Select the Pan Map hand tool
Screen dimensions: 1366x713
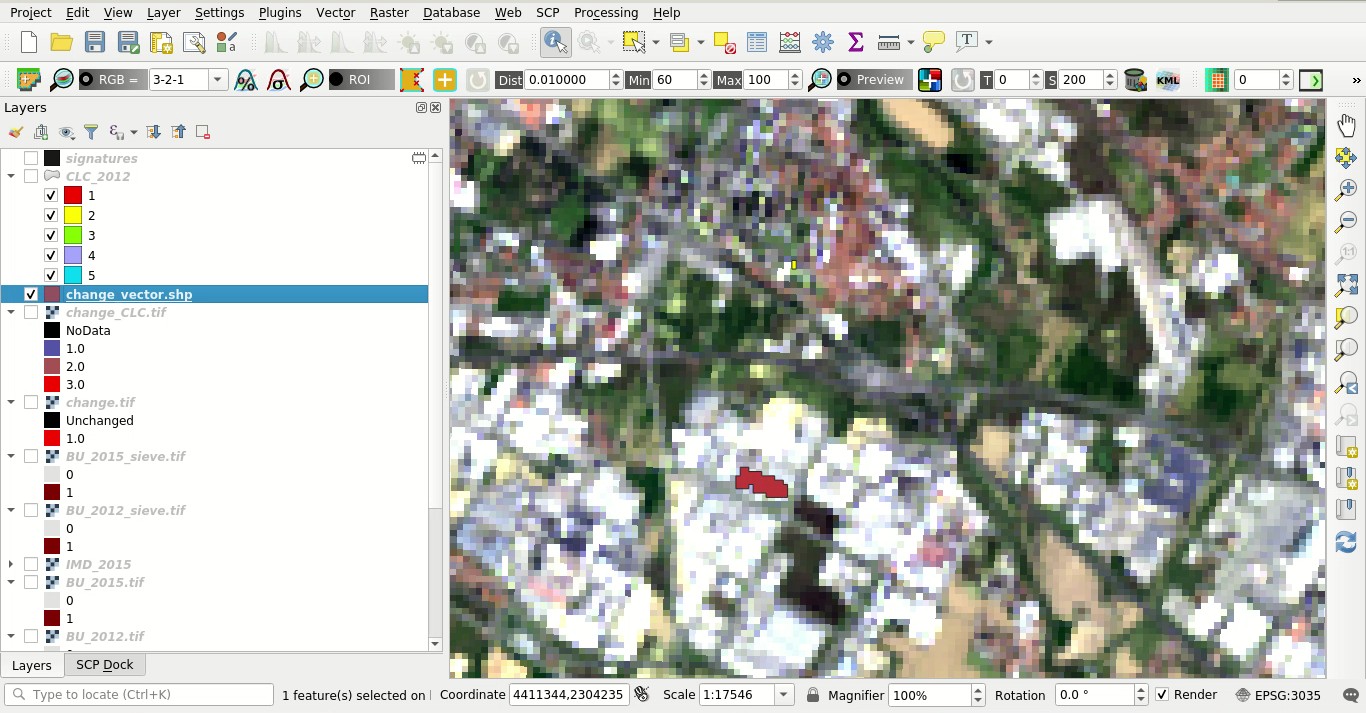[1346, 125]
